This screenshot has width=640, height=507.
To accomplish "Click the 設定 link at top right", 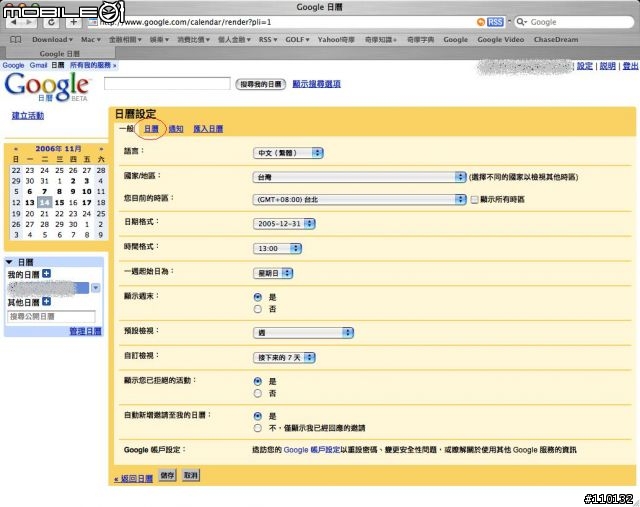I will click(x=584, y=66).
